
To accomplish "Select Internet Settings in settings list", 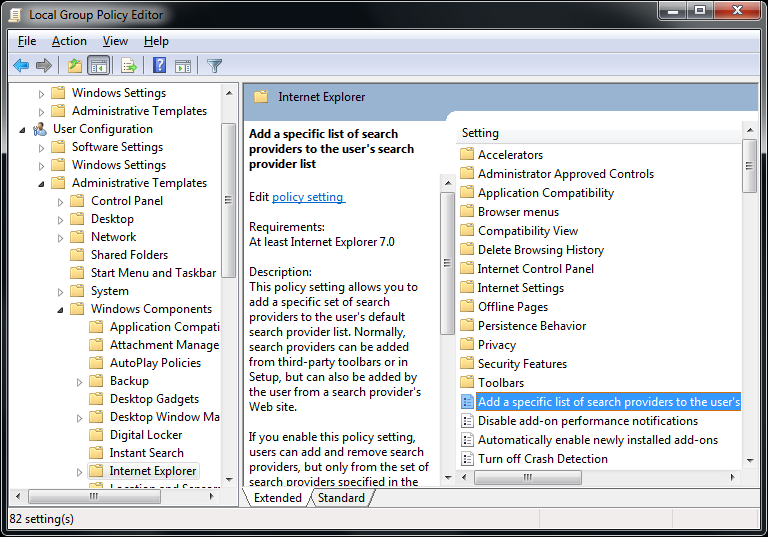I will click(521, 288).
